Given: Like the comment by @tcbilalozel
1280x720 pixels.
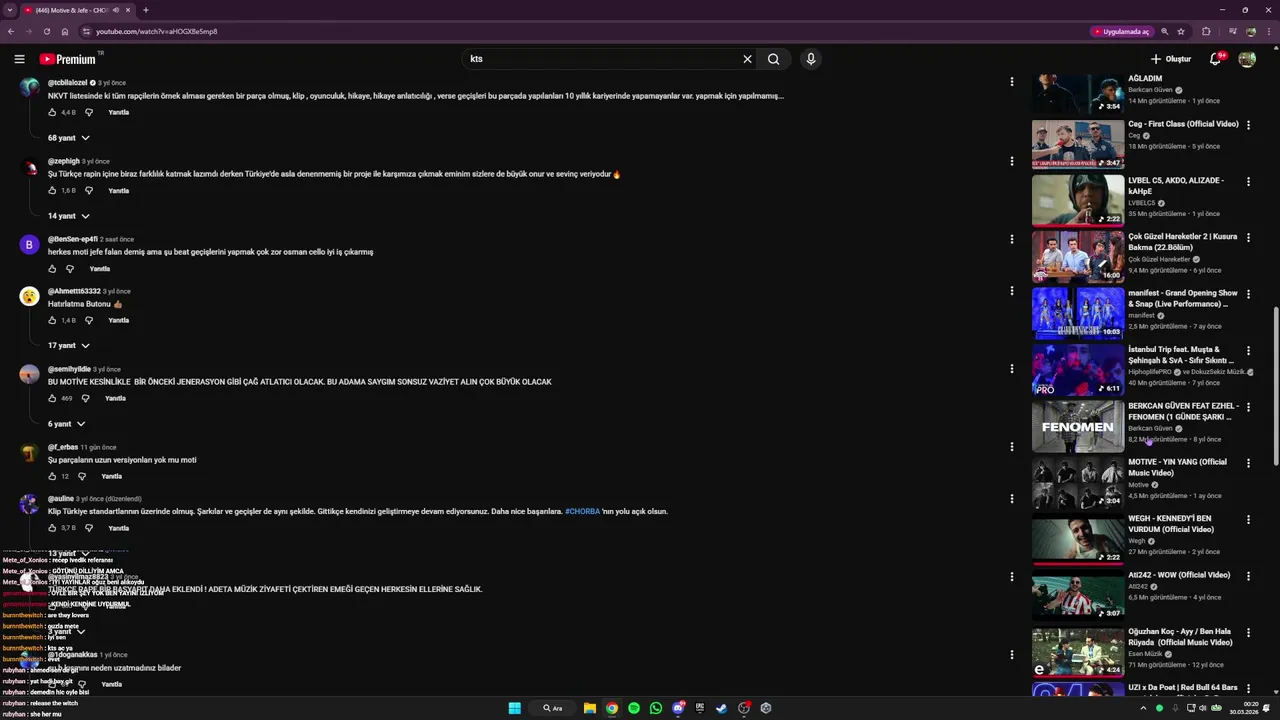Looking at the screenshot, I should [x=52, y=112].
